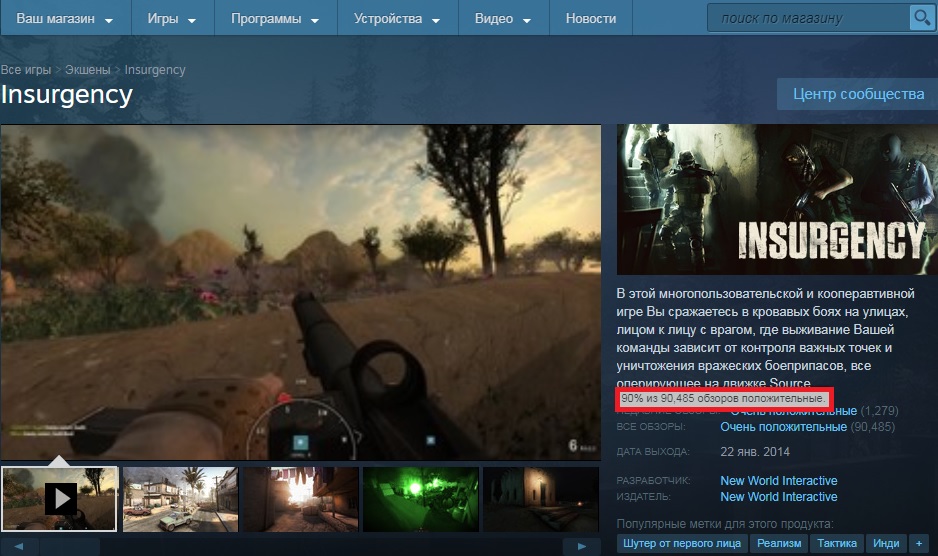Click the right scroll arrow under thumbnails
The width and height of the screenshot is (938, 556).
click(x=581, y=546)
